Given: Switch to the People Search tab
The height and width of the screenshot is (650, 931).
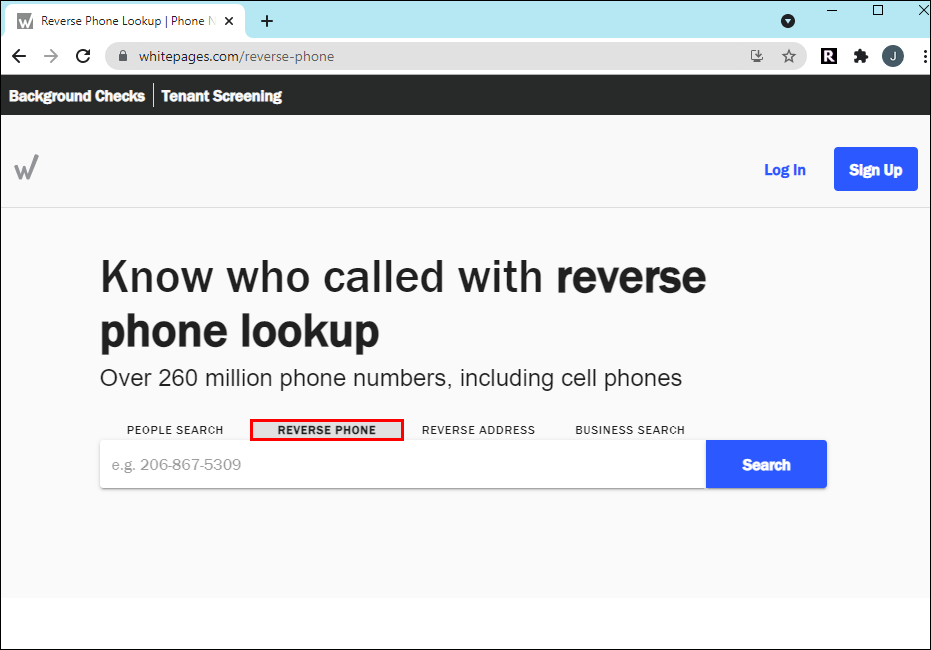Looking at the screenshot, I should tap(175, 430).
